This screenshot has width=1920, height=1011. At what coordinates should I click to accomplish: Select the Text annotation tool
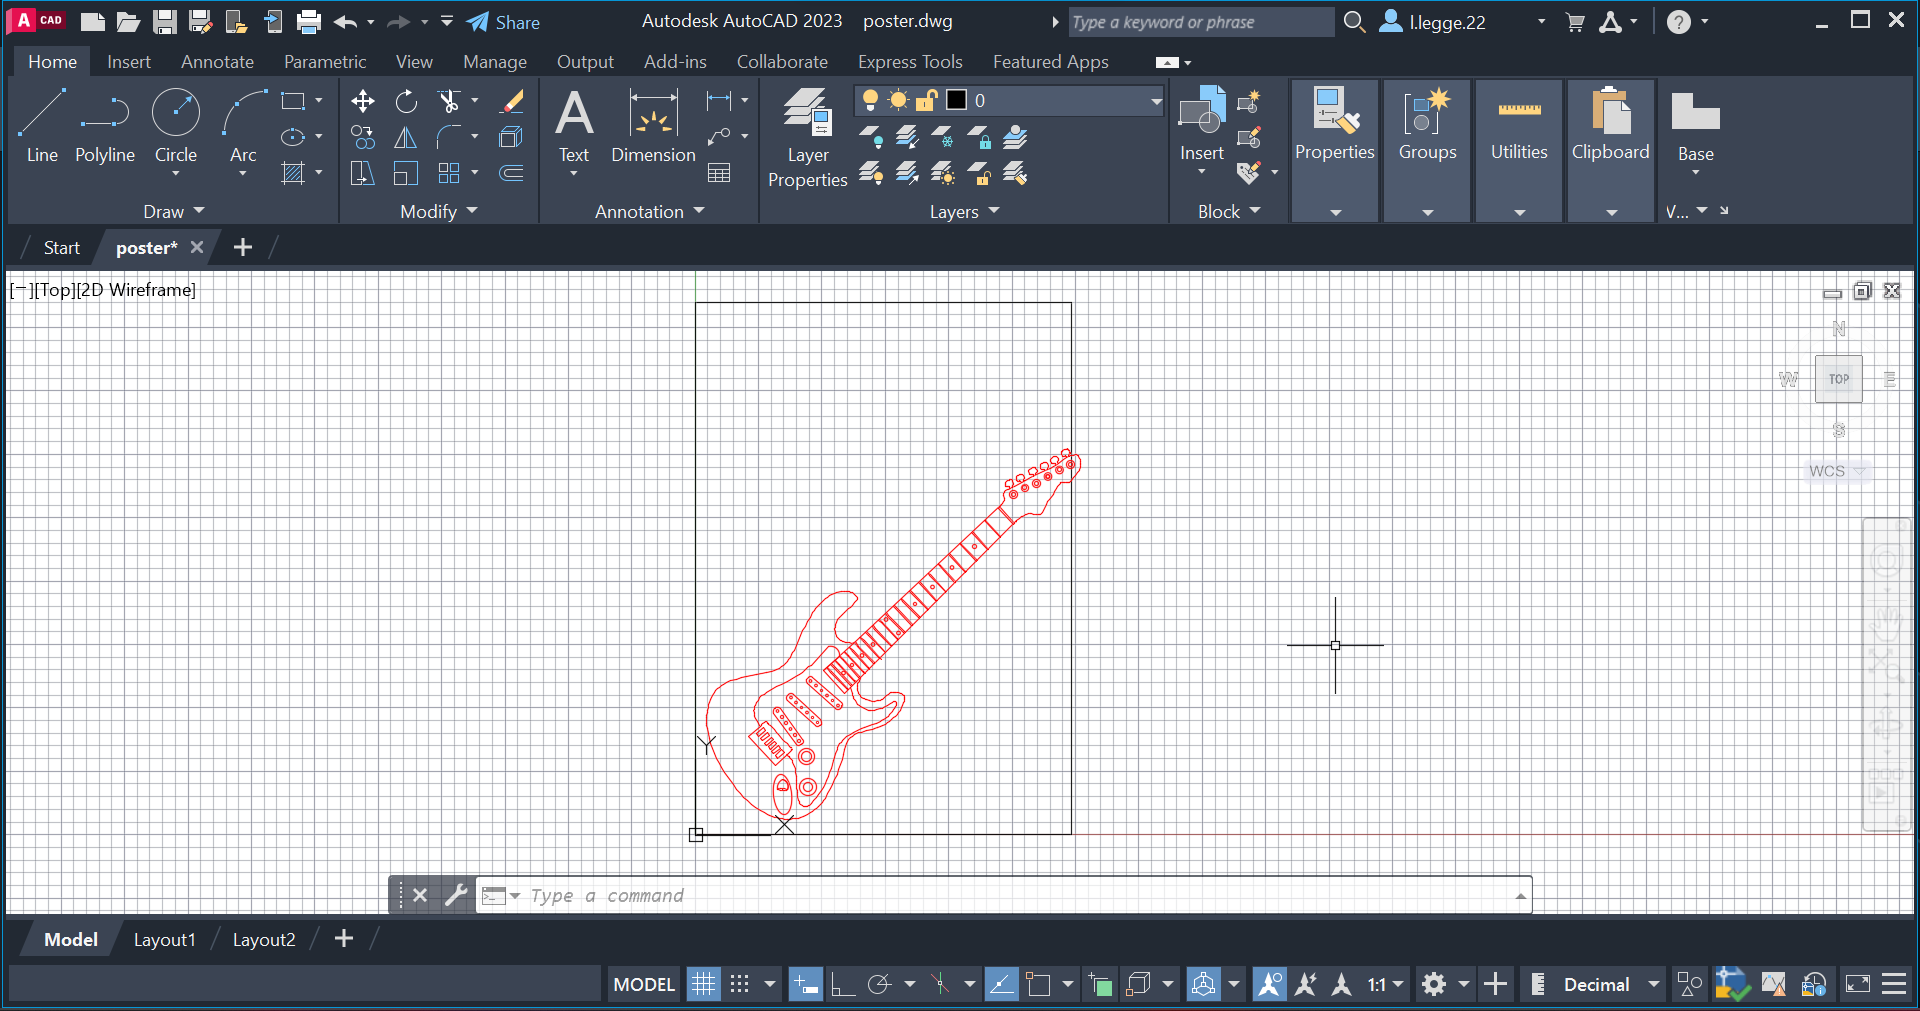pyautogui.click(x=574, y=125)
